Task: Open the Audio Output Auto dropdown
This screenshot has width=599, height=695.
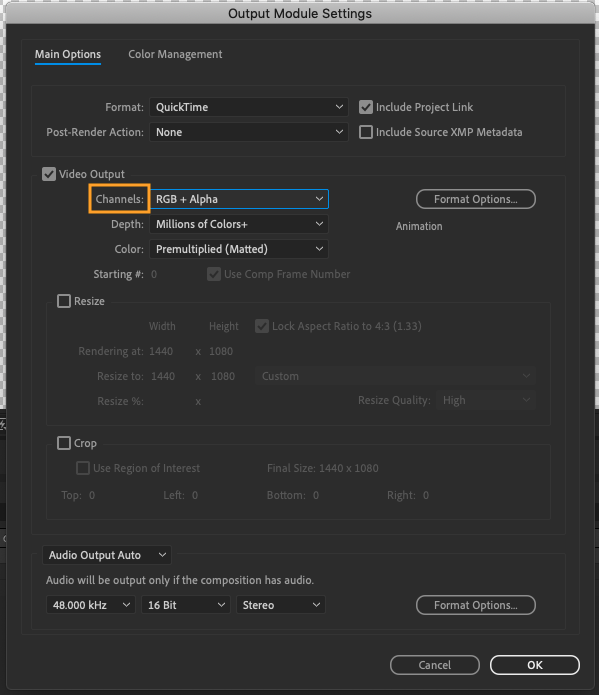Action: [107, 555]
